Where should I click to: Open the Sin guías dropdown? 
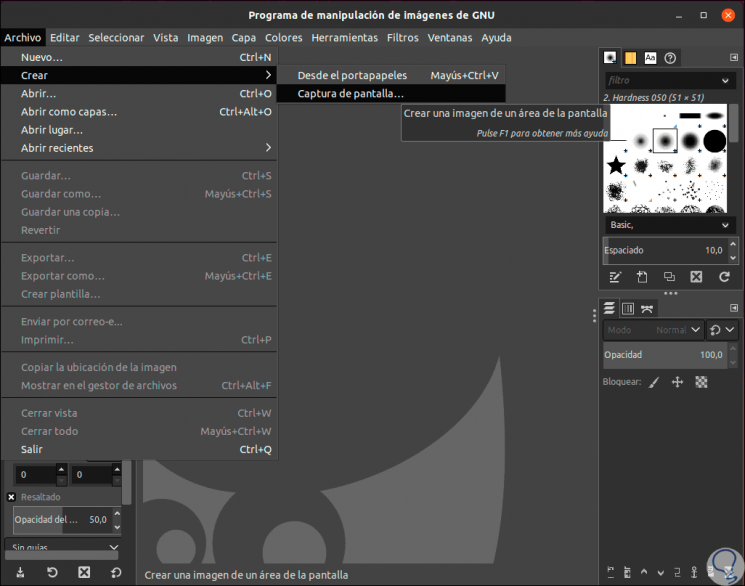pos(63,546)
